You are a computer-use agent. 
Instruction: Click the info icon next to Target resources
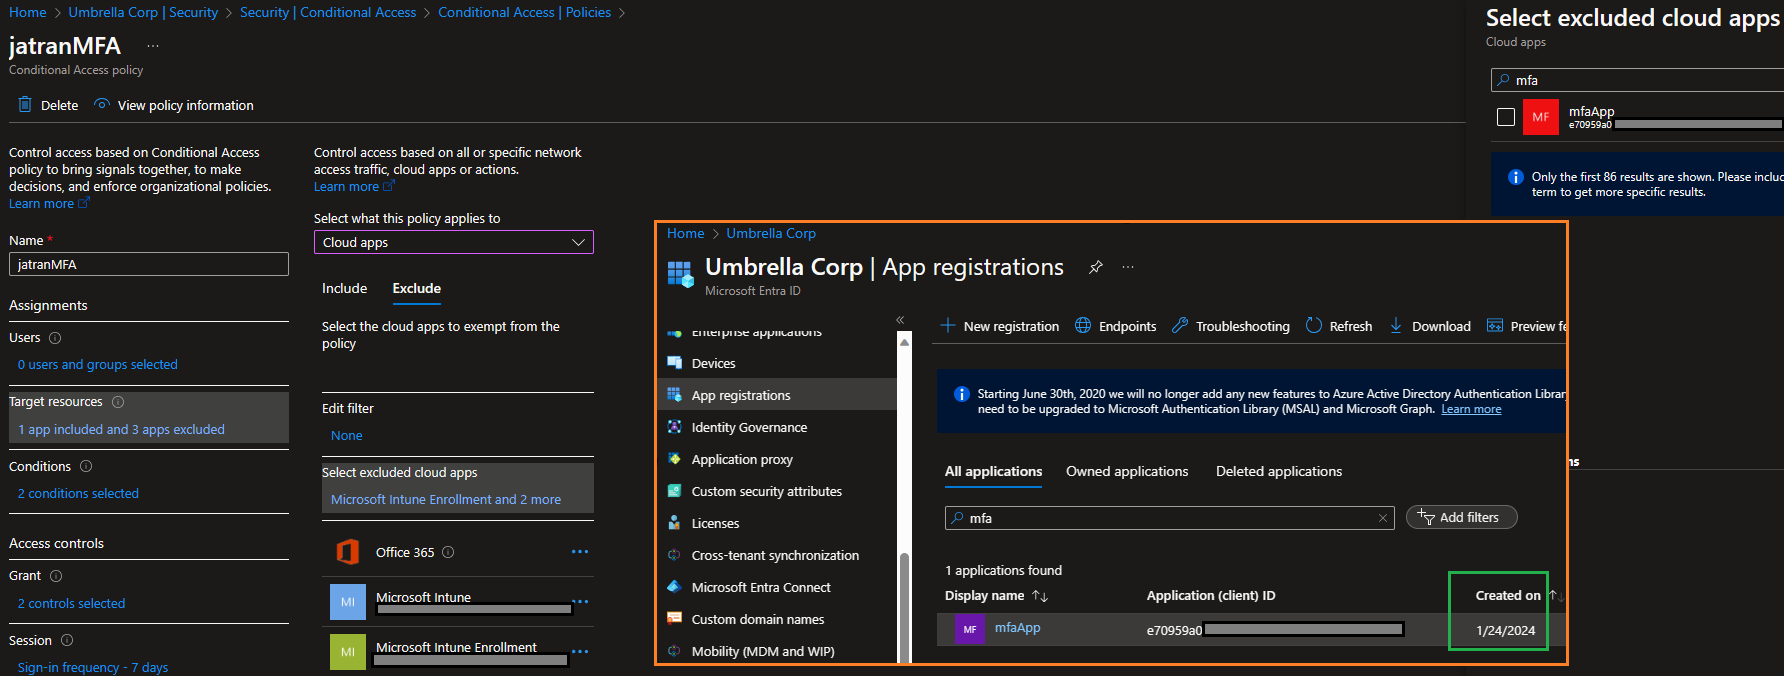click(x=118, y=402)
